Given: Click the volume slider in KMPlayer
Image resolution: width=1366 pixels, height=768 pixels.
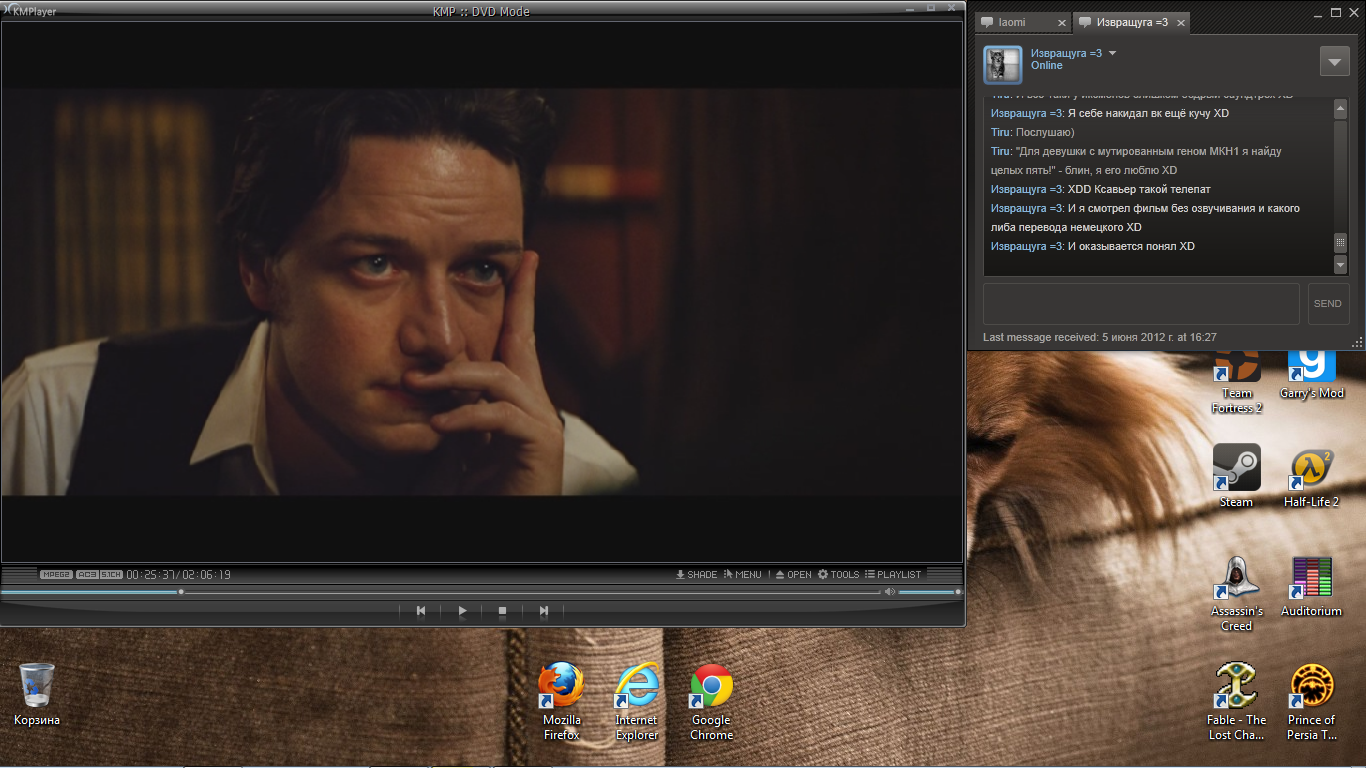Looking at the screenshot, I should tap(928, 592).
